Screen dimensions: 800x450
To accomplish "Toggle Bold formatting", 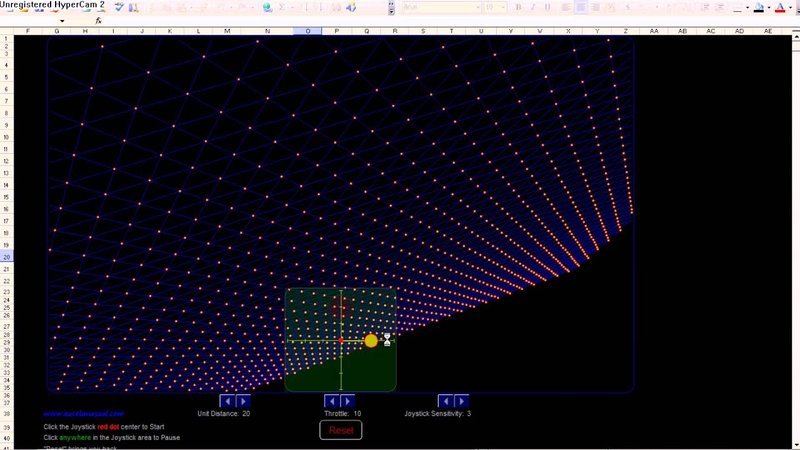I will pyautogui.click(x=518, y=7).
